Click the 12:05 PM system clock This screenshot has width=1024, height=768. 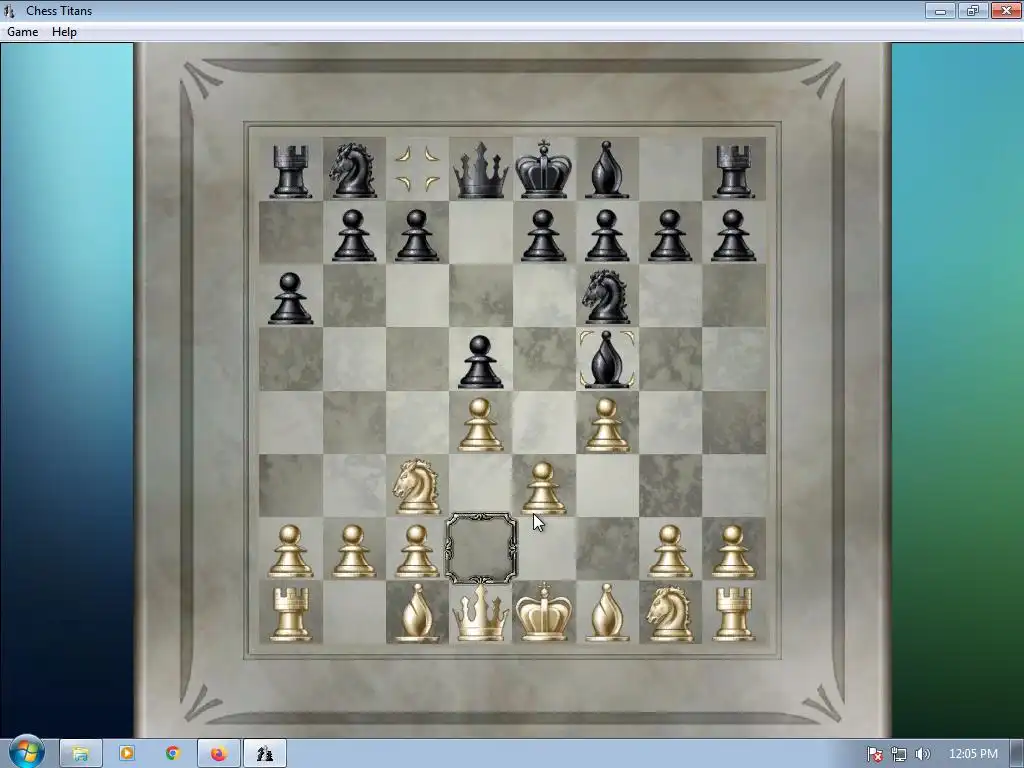(x=973, y=754)
